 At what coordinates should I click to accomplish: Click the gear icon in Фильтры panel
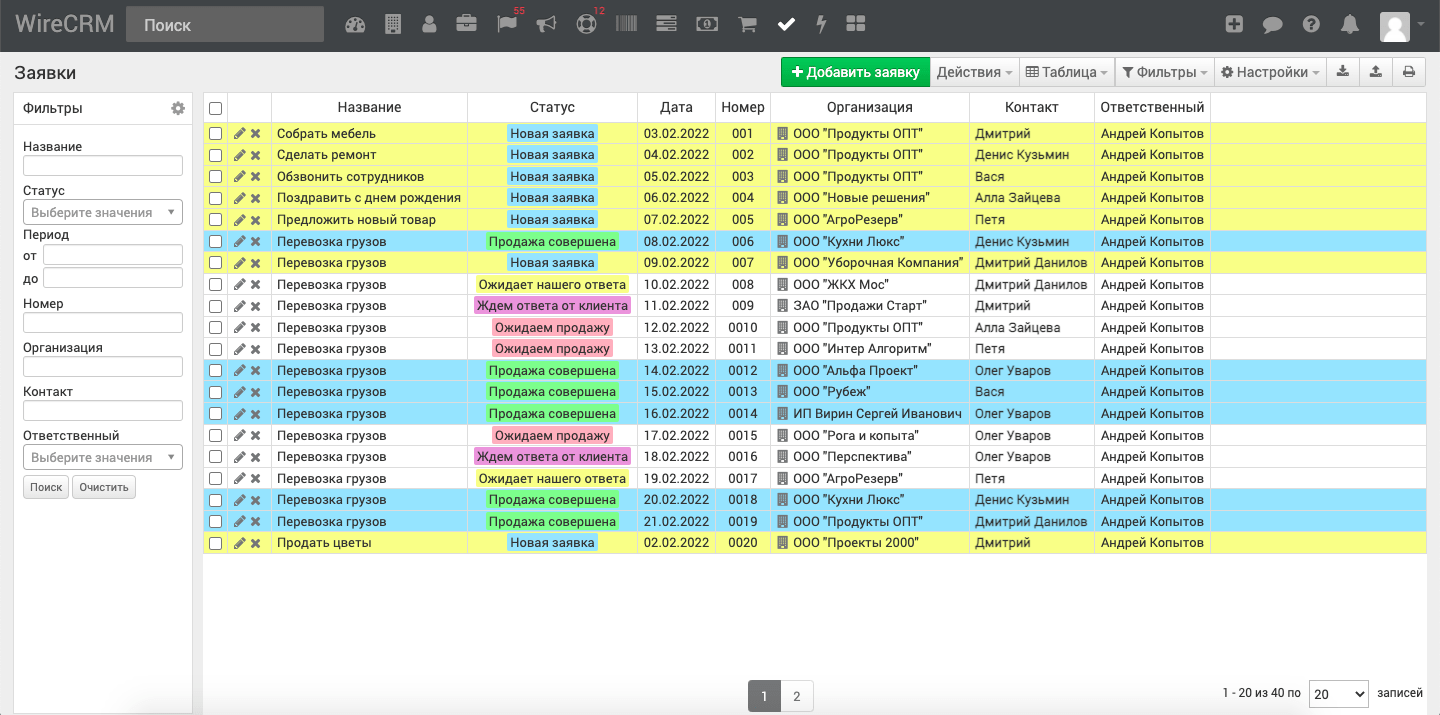point(178,108)
